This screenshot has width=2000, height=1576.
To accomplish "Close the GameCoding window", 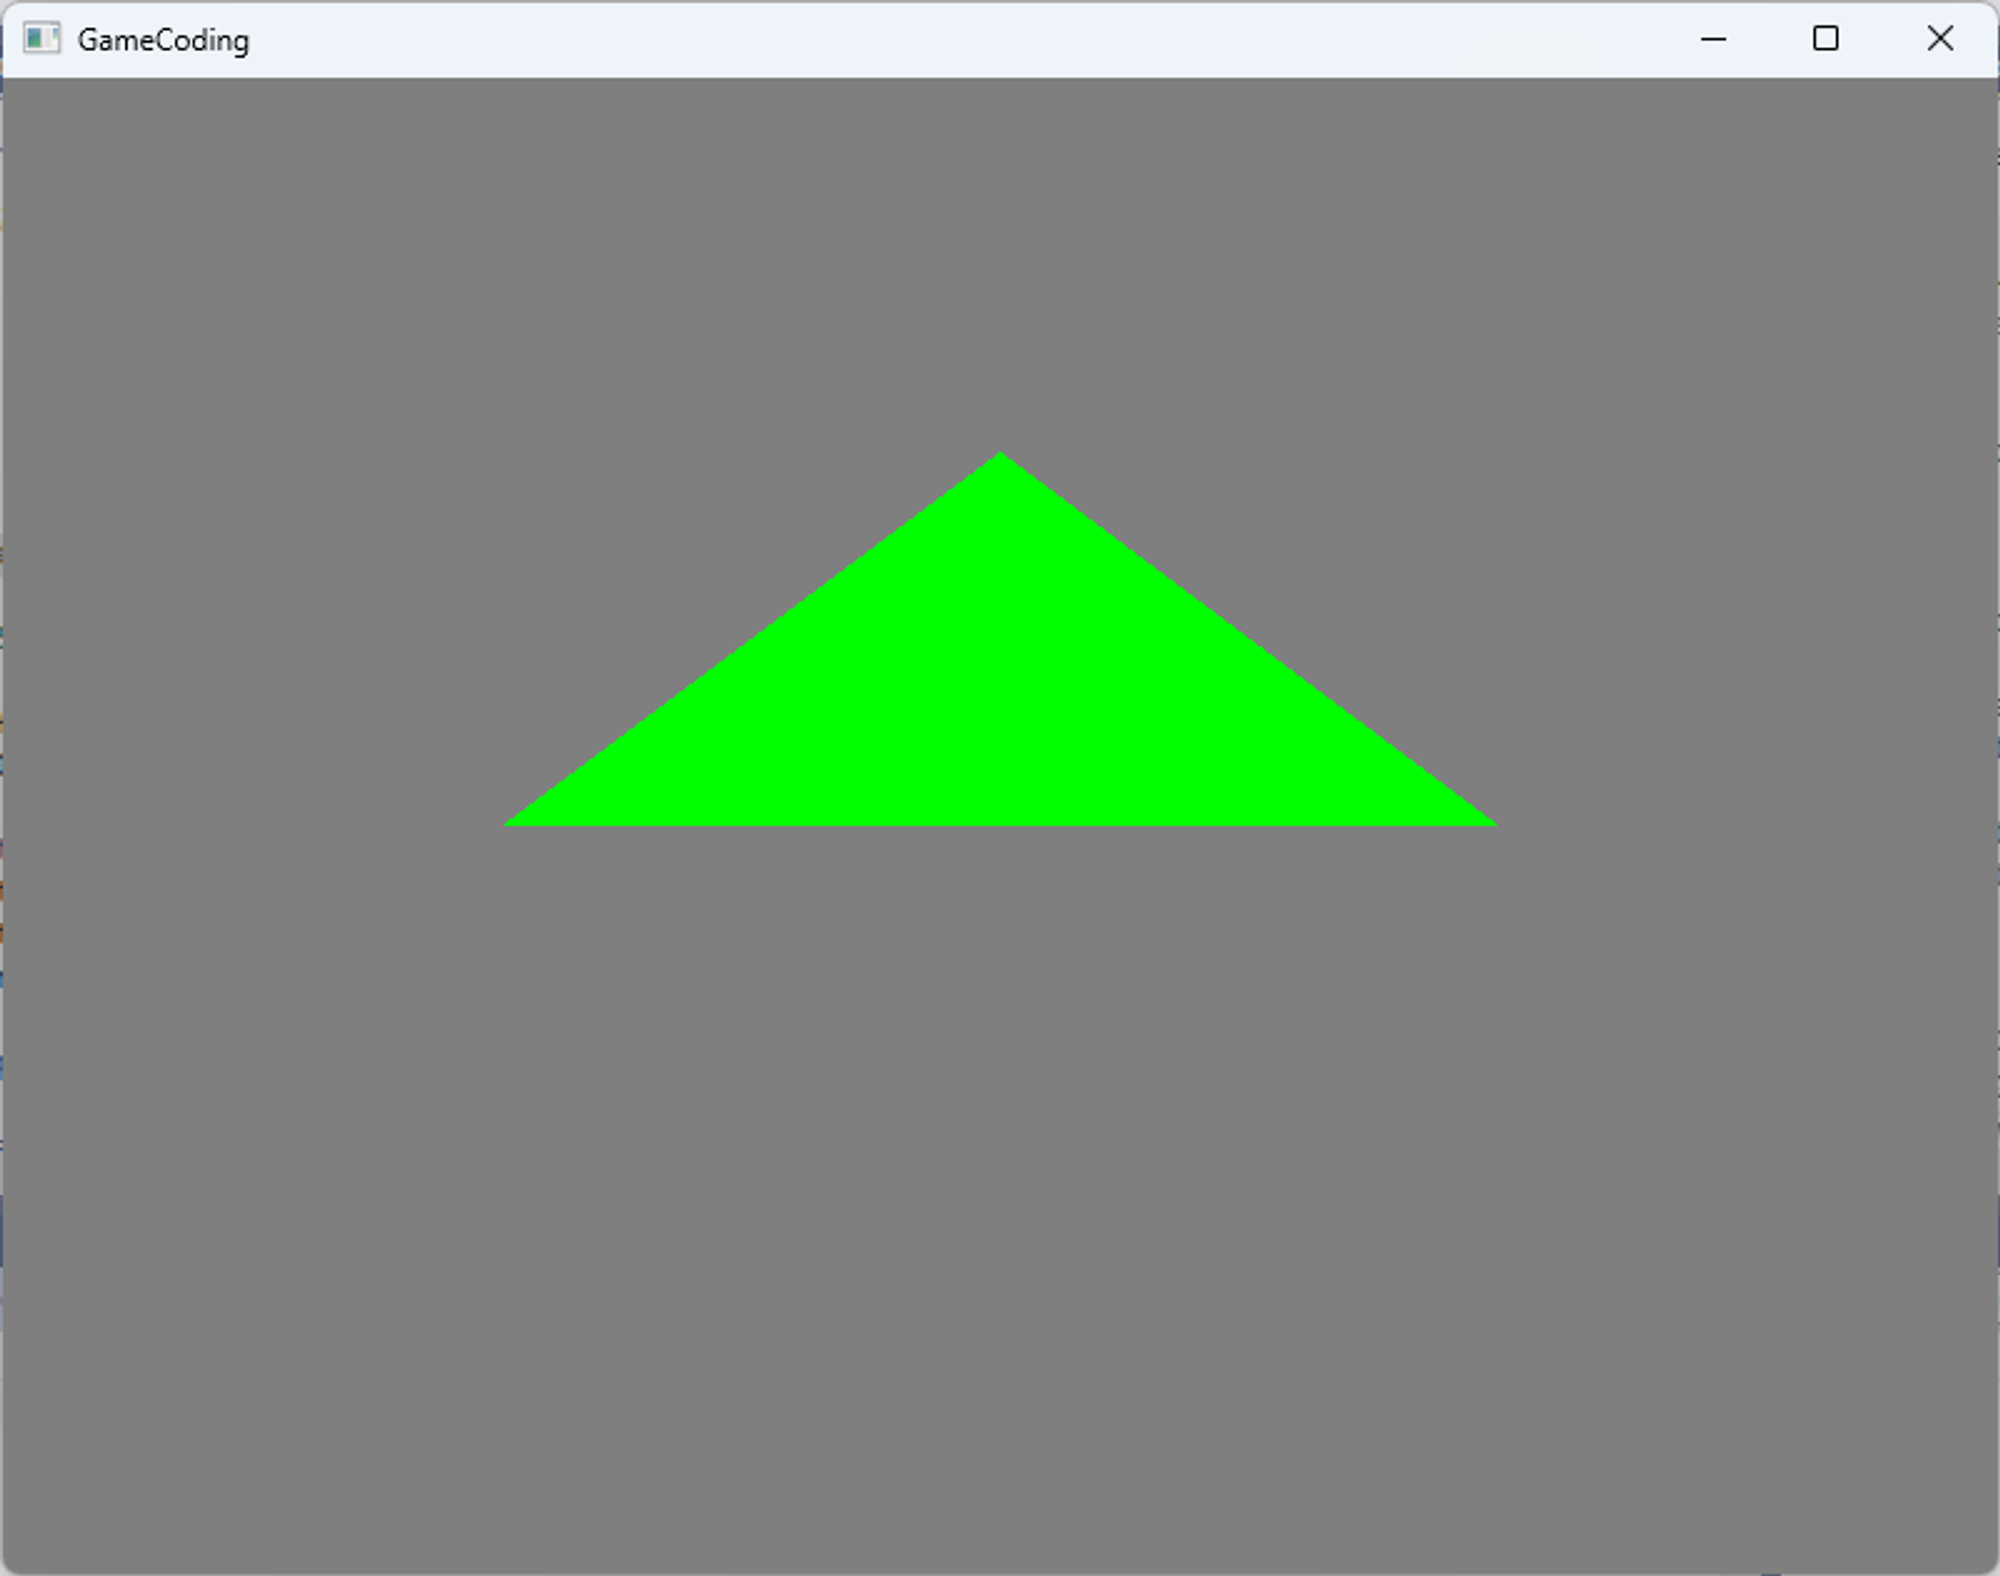I will click(1940, 39).
